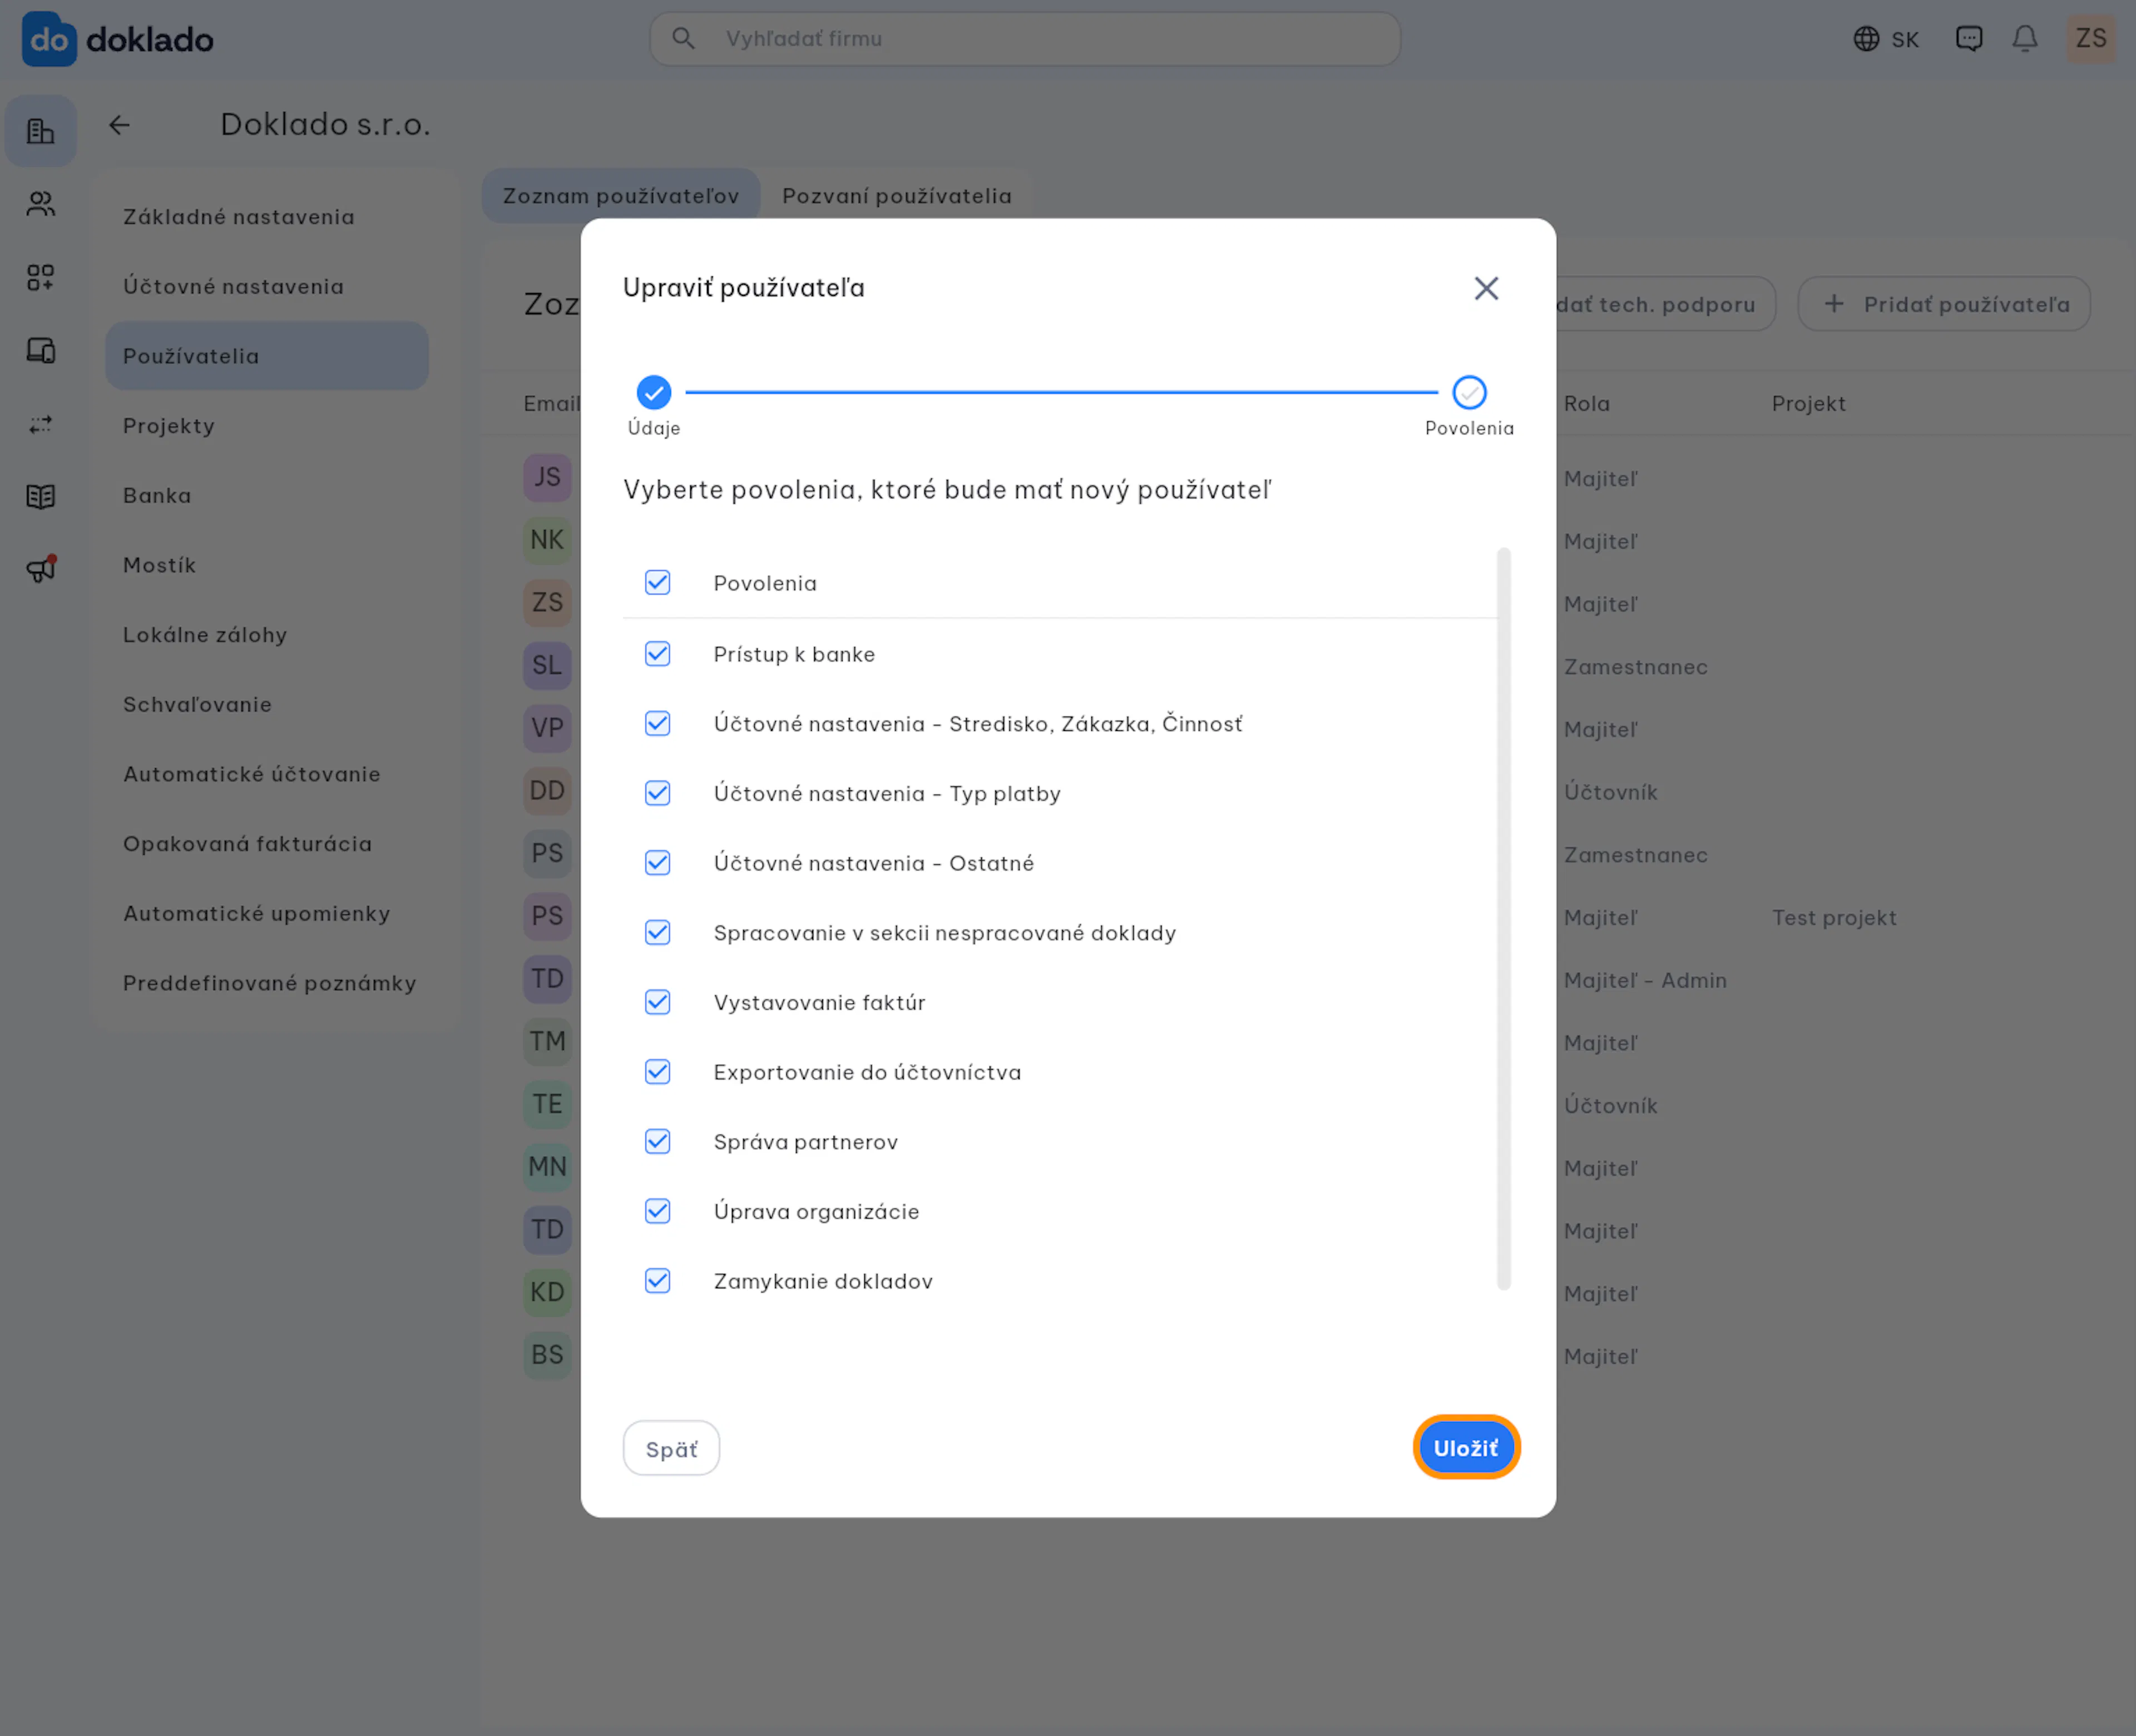Open the megaphone announcements icon
Viewport: 2136px width, 1736px height.
[41, 569]
